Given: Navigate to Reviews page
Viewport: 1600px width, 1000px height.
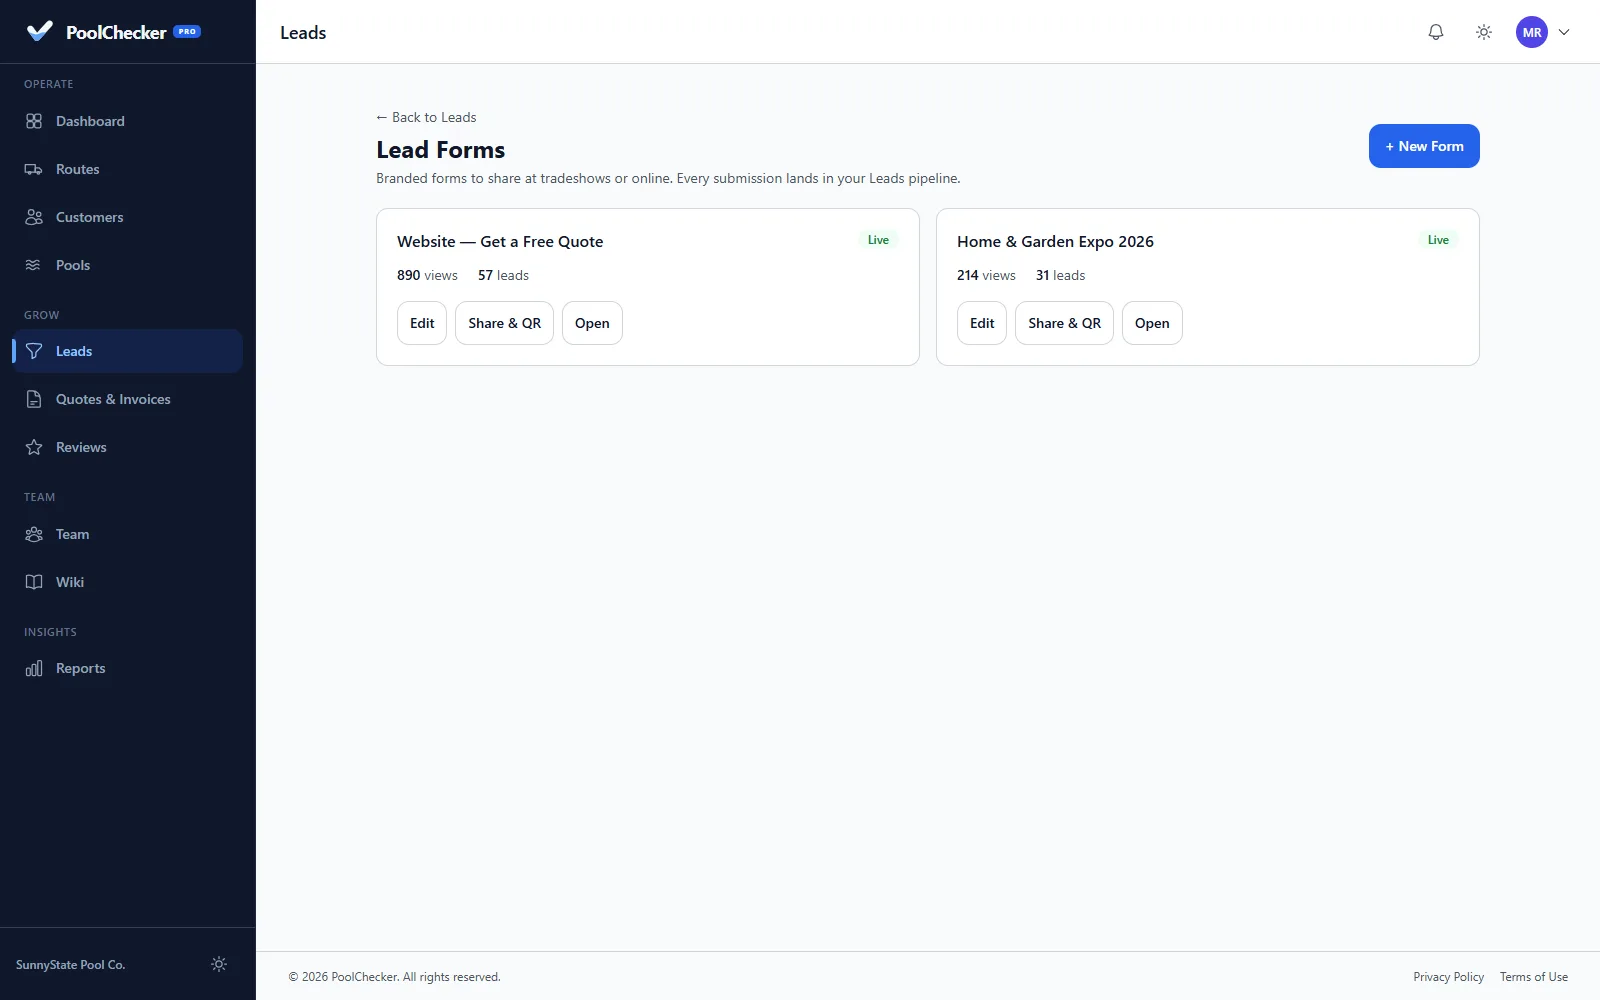Looking at the screenshot, I should click(128, 447).
